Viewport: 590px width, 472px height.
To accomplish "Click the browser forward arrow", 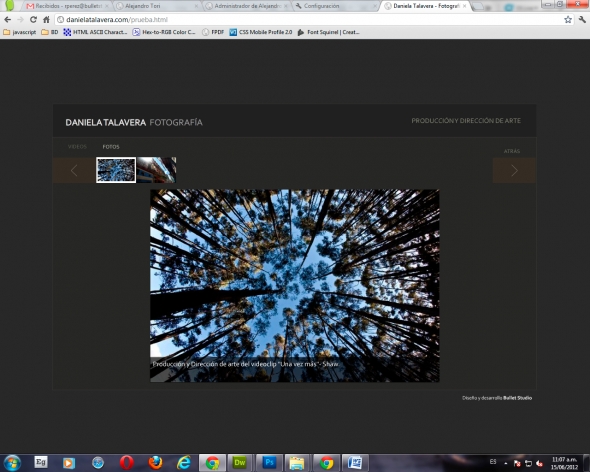I will 20,20.
